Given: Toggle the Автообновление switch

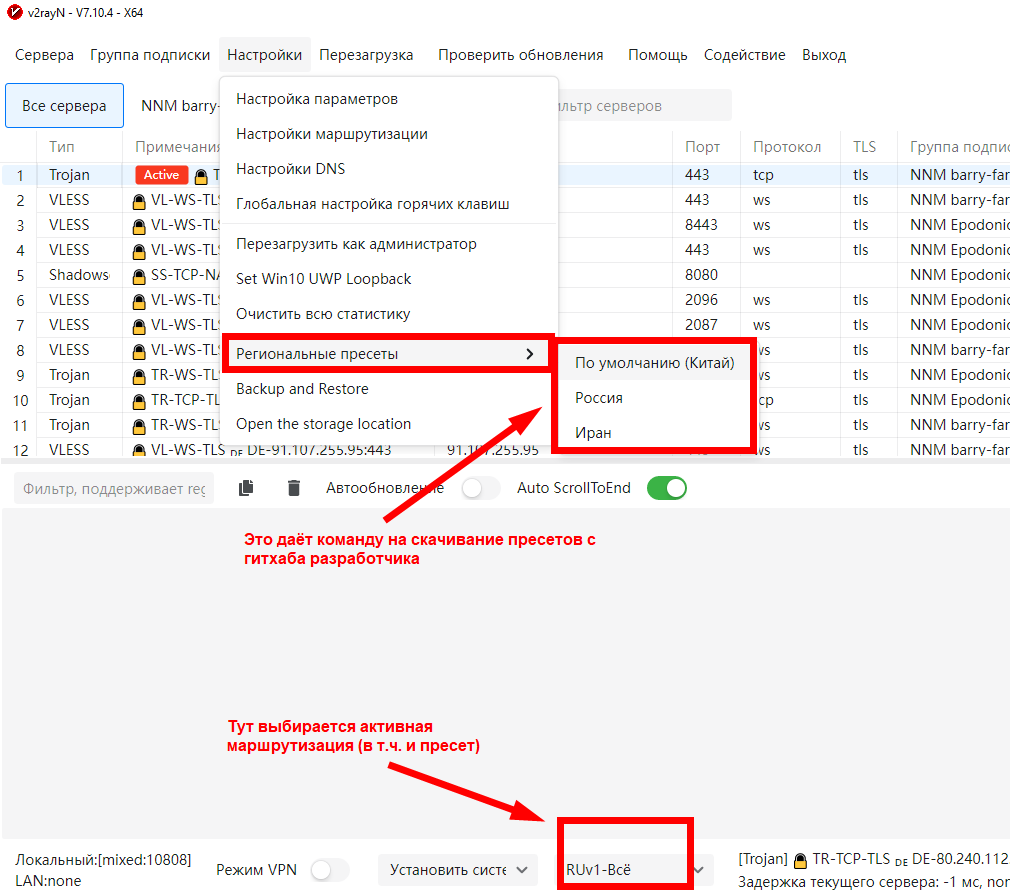Looking at the screenshot, I should [x=481, y=488].
